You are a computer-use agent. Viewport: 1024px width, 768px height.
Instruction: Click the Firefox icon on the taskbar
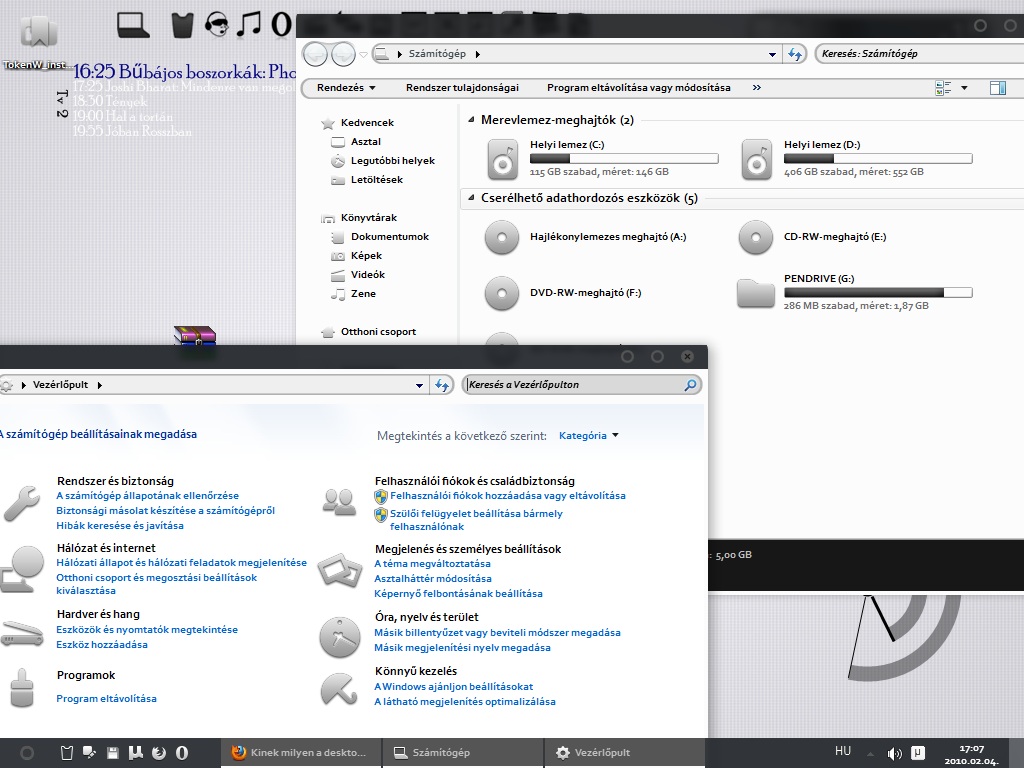[x=238, y=752]
